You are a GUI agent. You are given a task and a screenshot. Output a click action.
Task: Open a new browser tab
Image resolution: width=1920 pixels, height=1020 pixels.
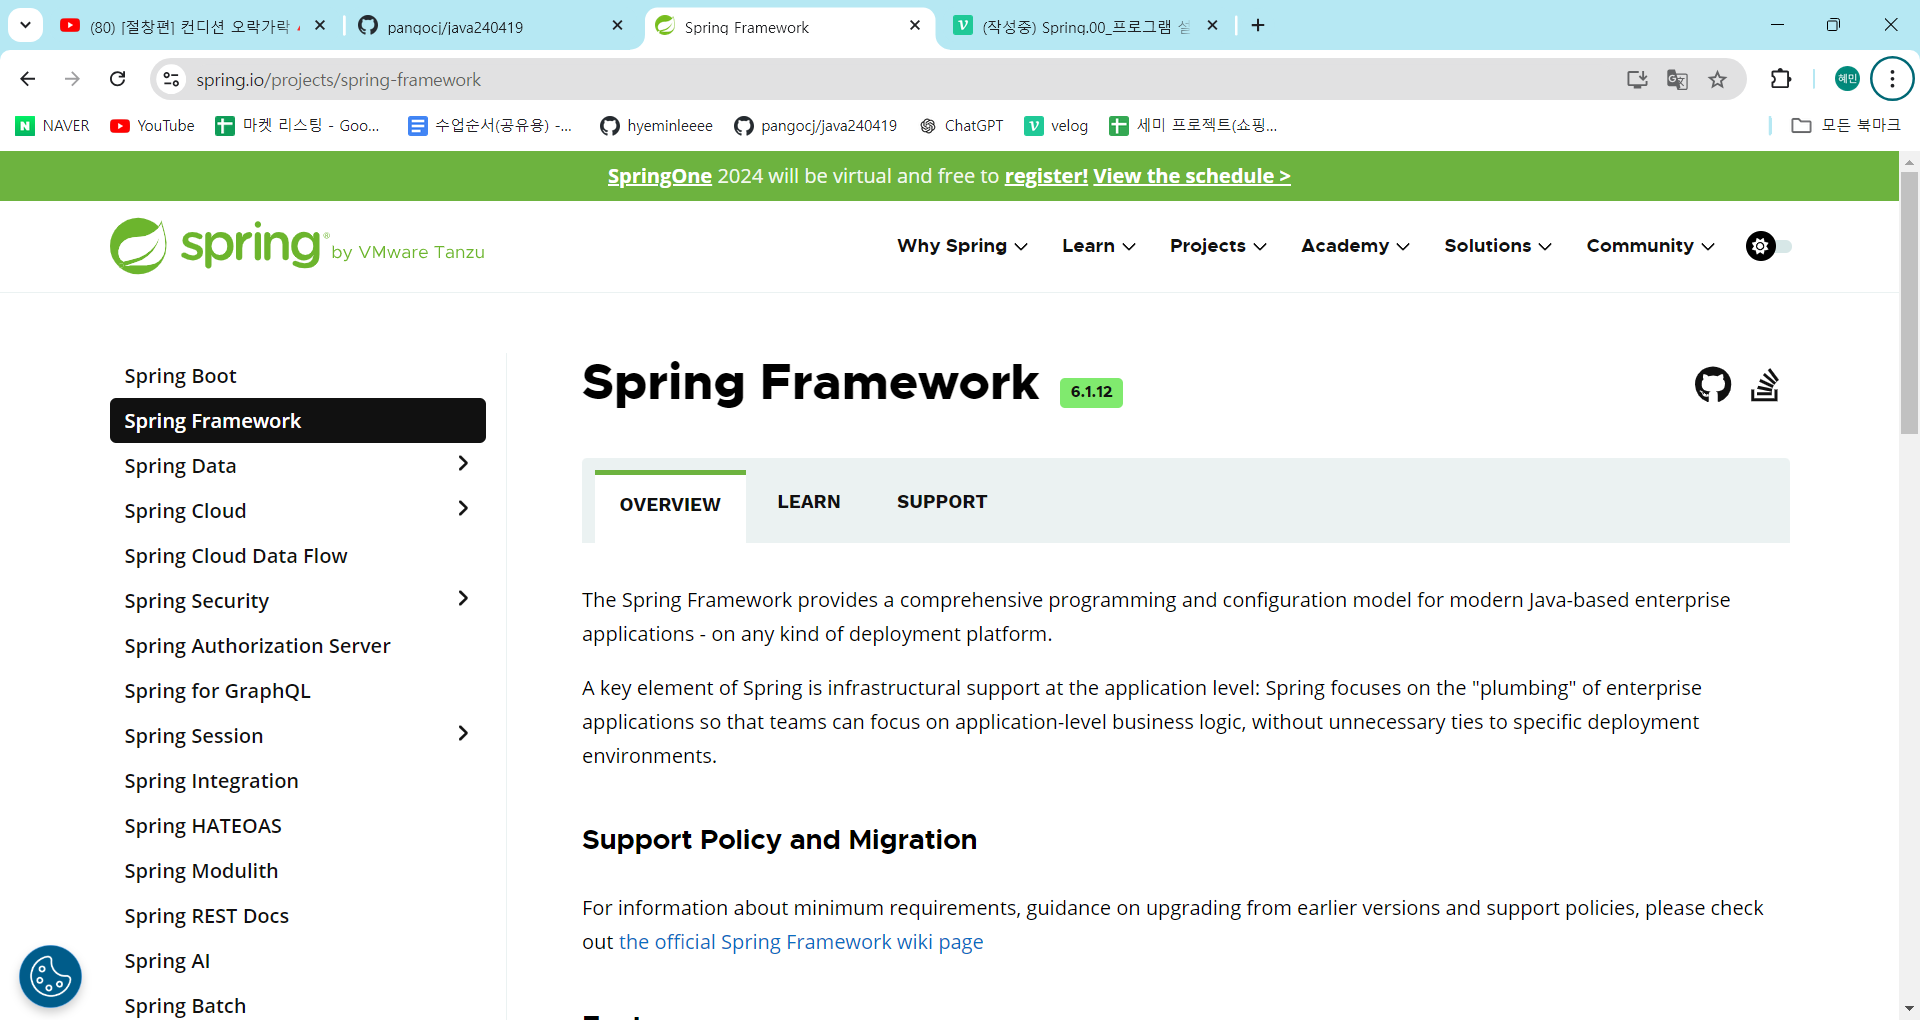[1258, 25]
